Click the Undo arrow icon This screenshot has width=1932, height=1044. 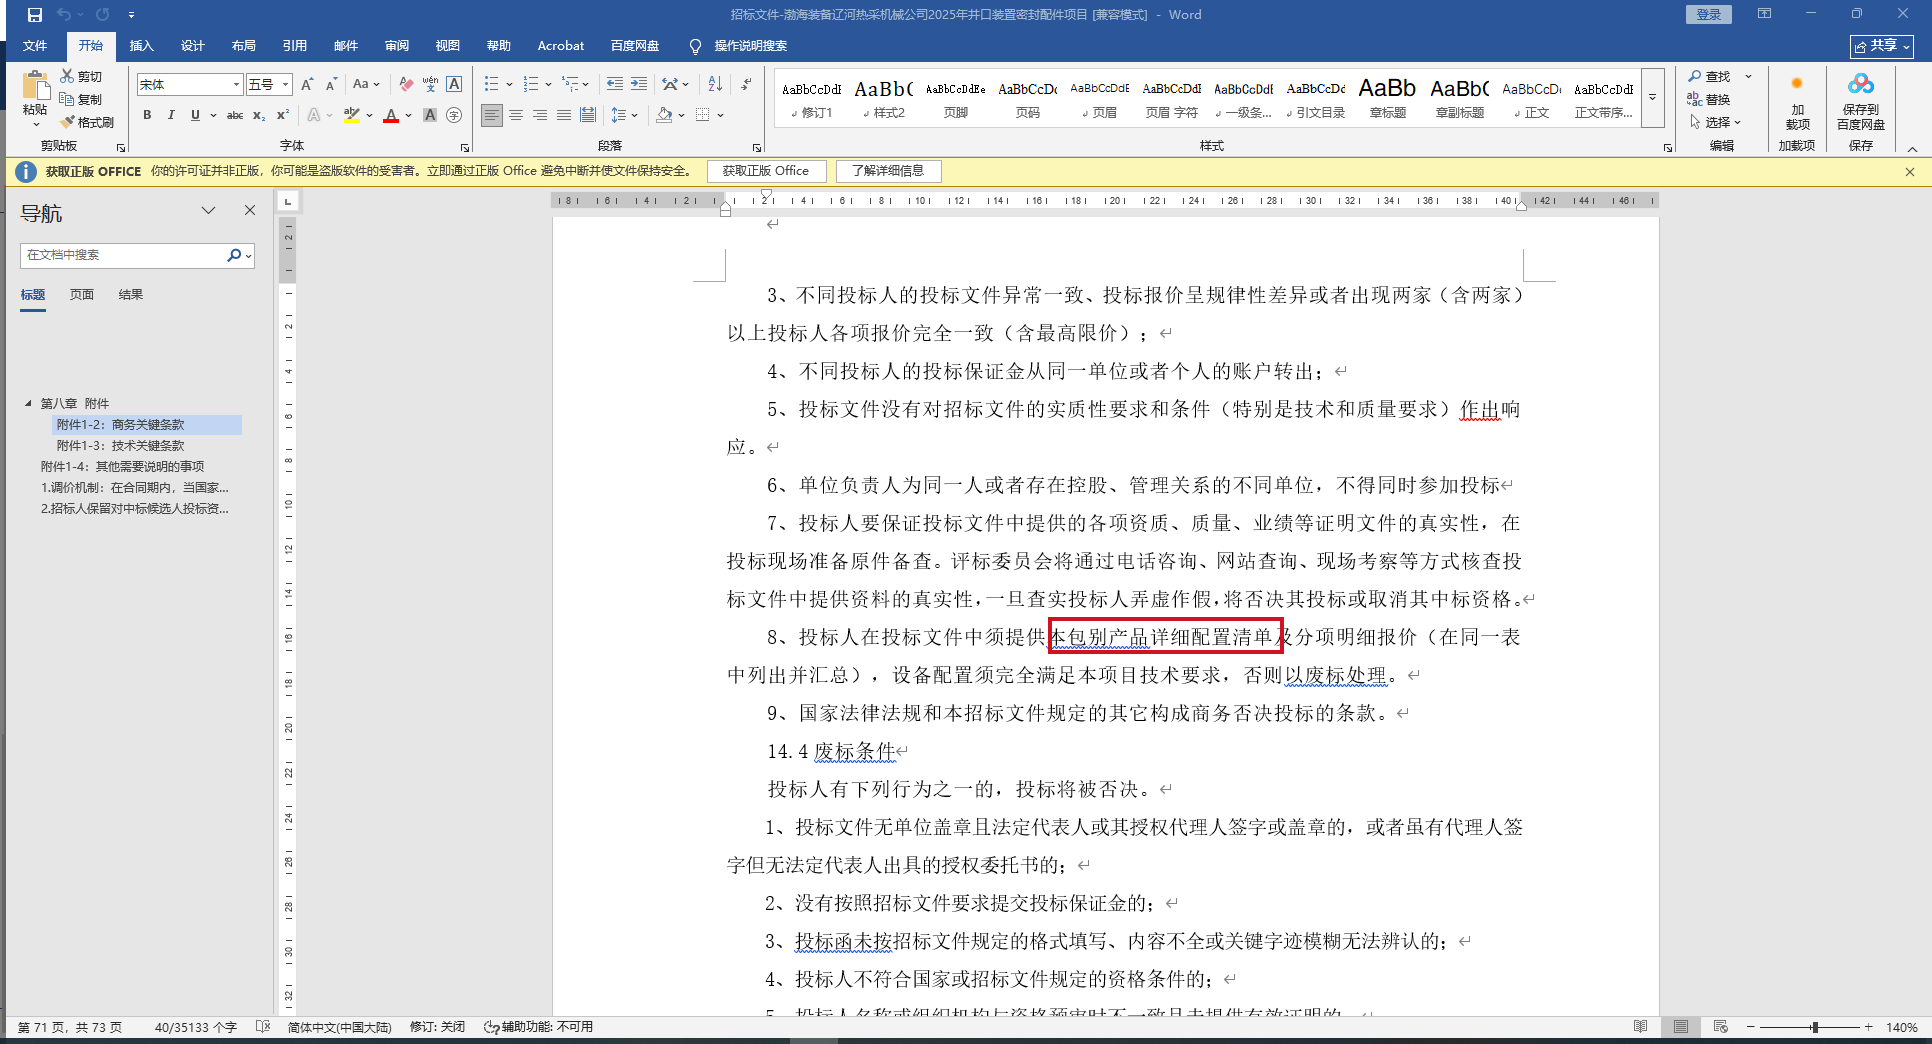[65, 15]
